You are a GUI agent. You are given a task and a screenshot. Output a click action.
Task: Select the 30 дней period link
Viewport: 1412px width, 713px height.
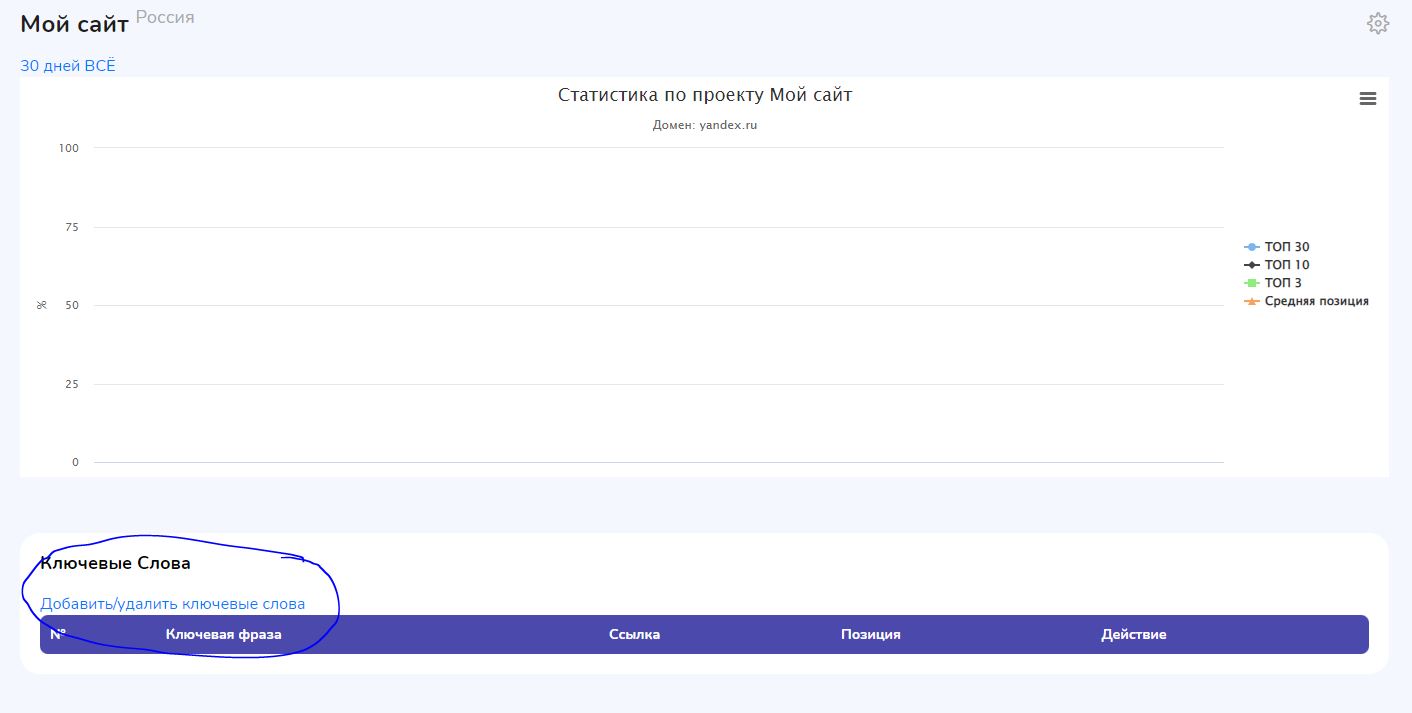pos(42,66)
